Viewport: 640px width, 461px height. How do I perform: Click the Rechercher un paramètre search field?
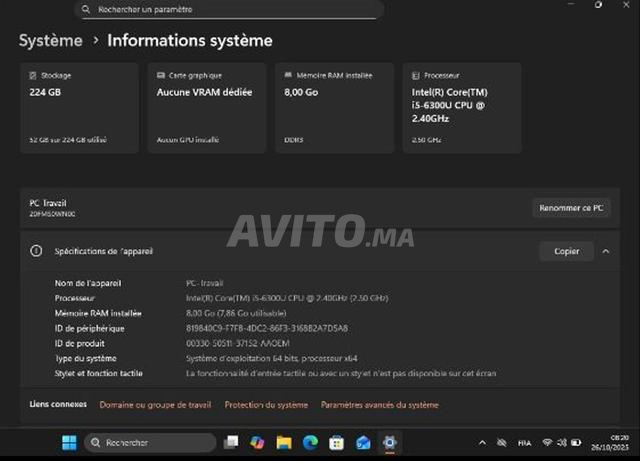click(228, 9)
